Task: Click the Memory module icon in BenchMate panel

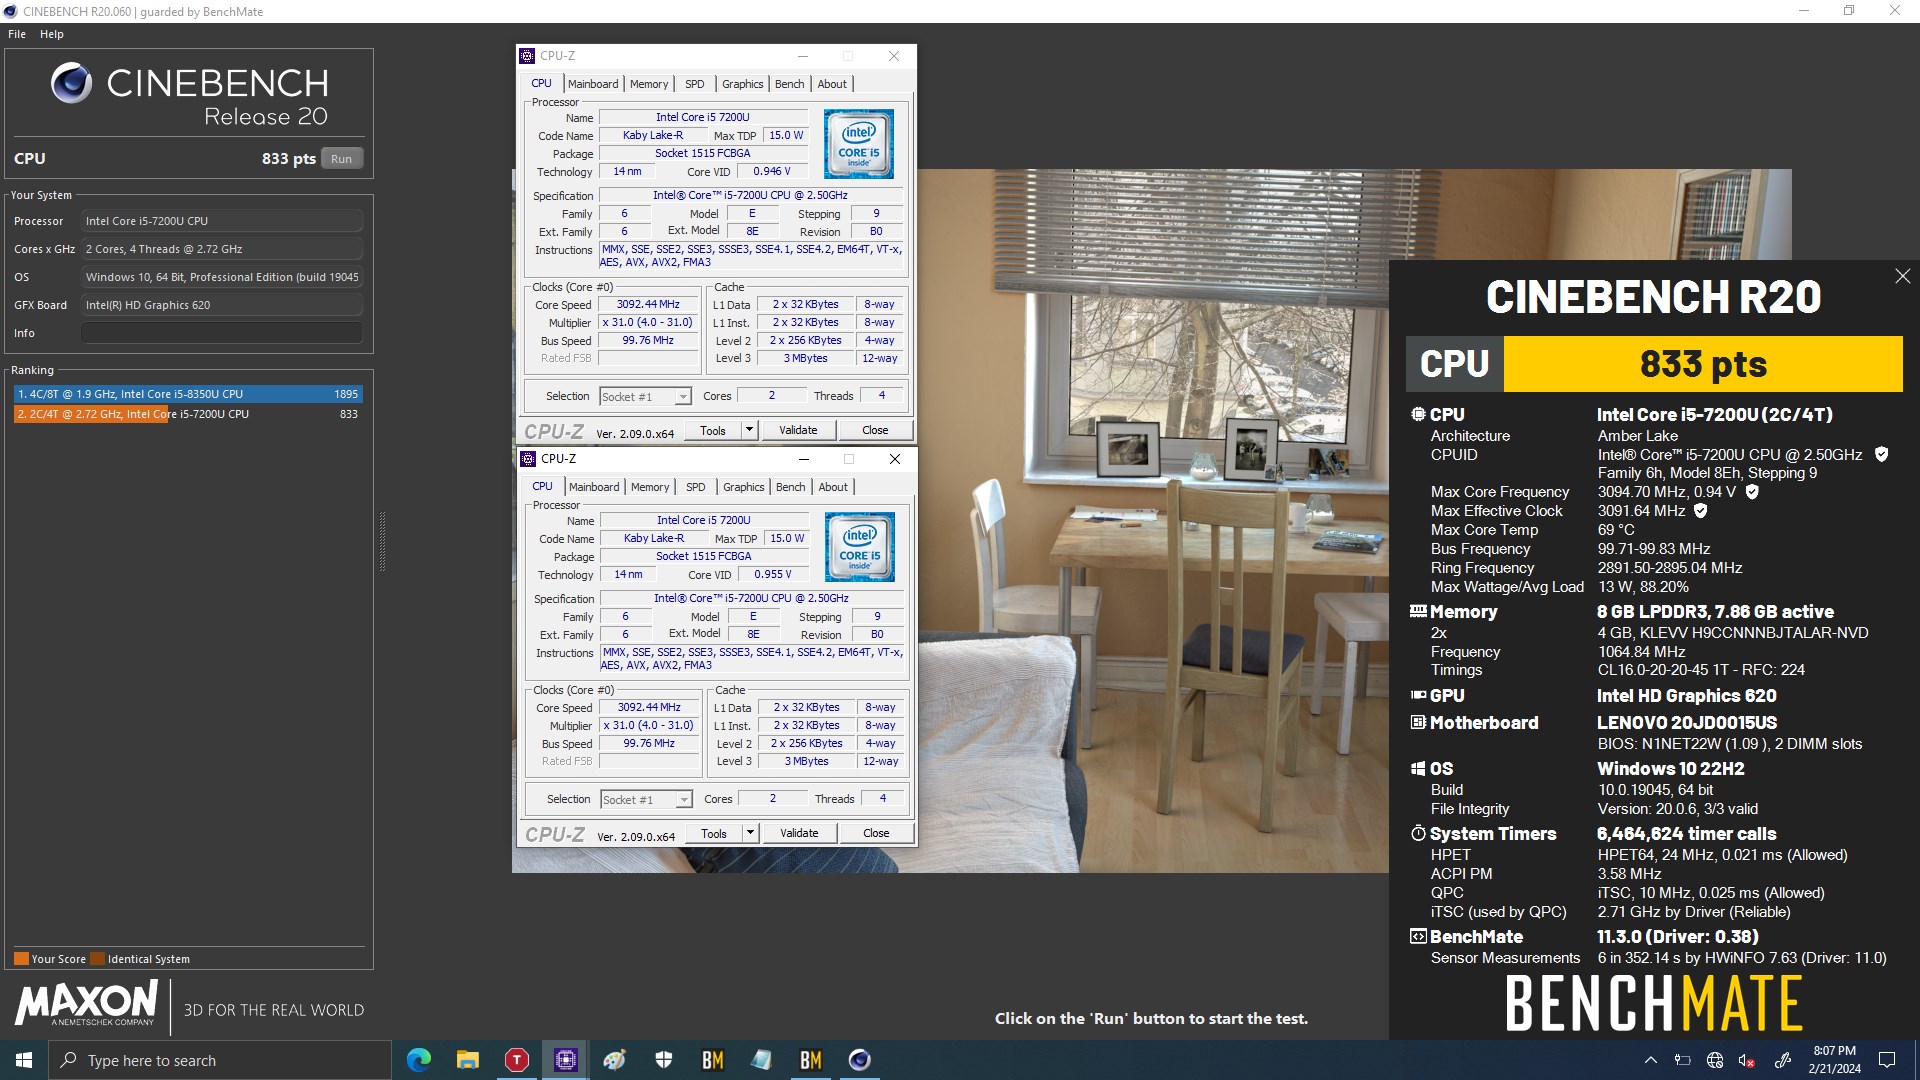Action: point(1418,611)
